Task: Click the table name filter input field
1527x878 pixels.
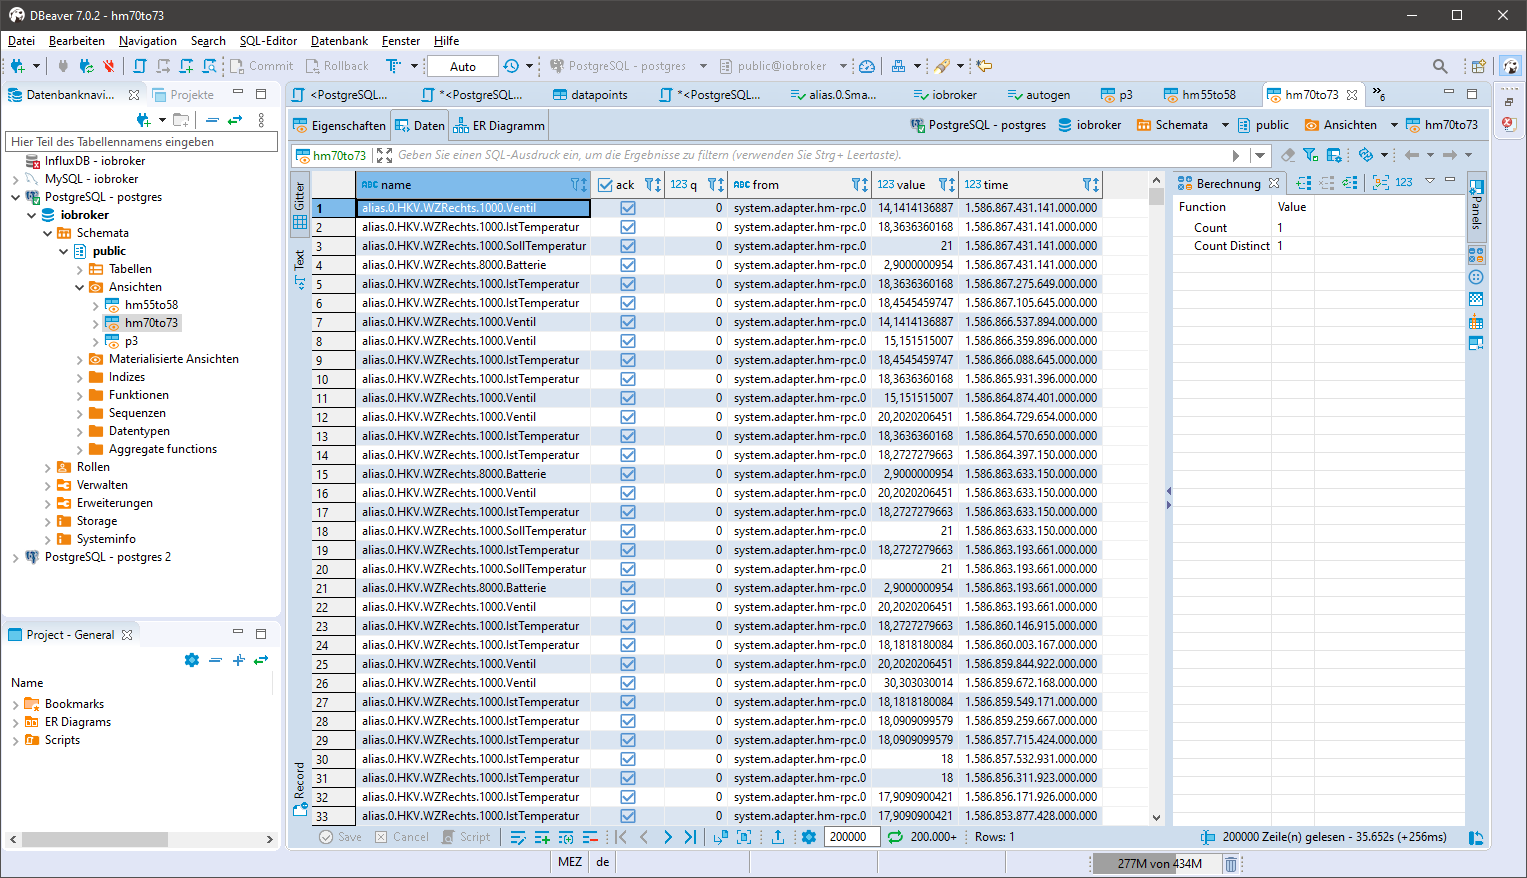Action: tap(141, 142)
